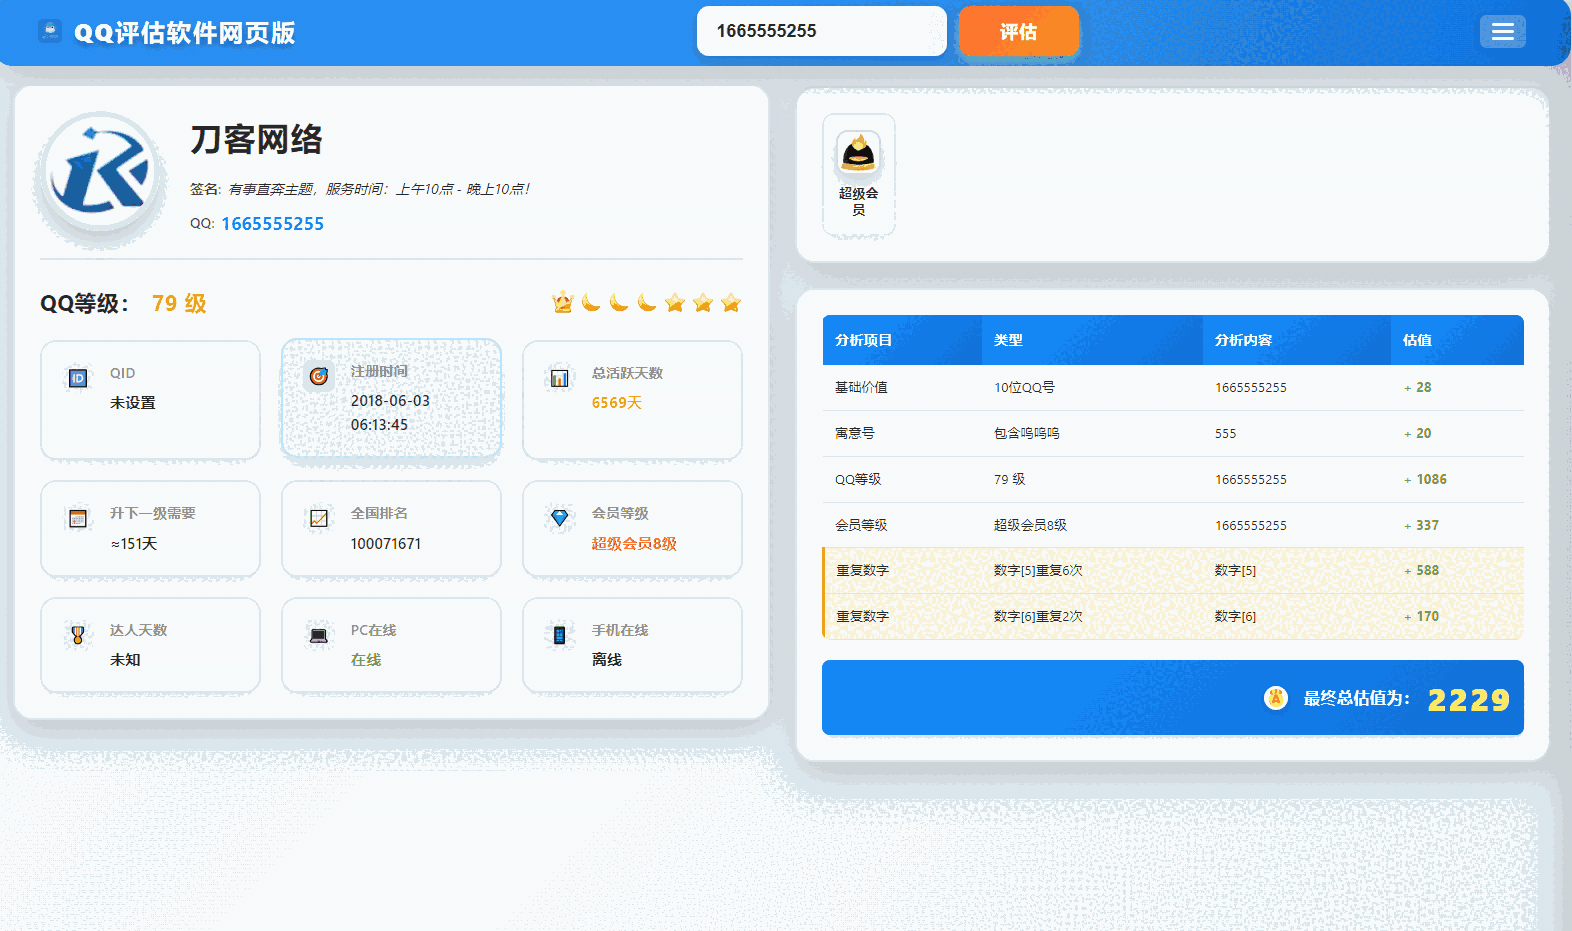The width and height of the screenshot is (1572, 931).
Task: Click the 刀客网络 nickname heading
Action: (257, 139)
